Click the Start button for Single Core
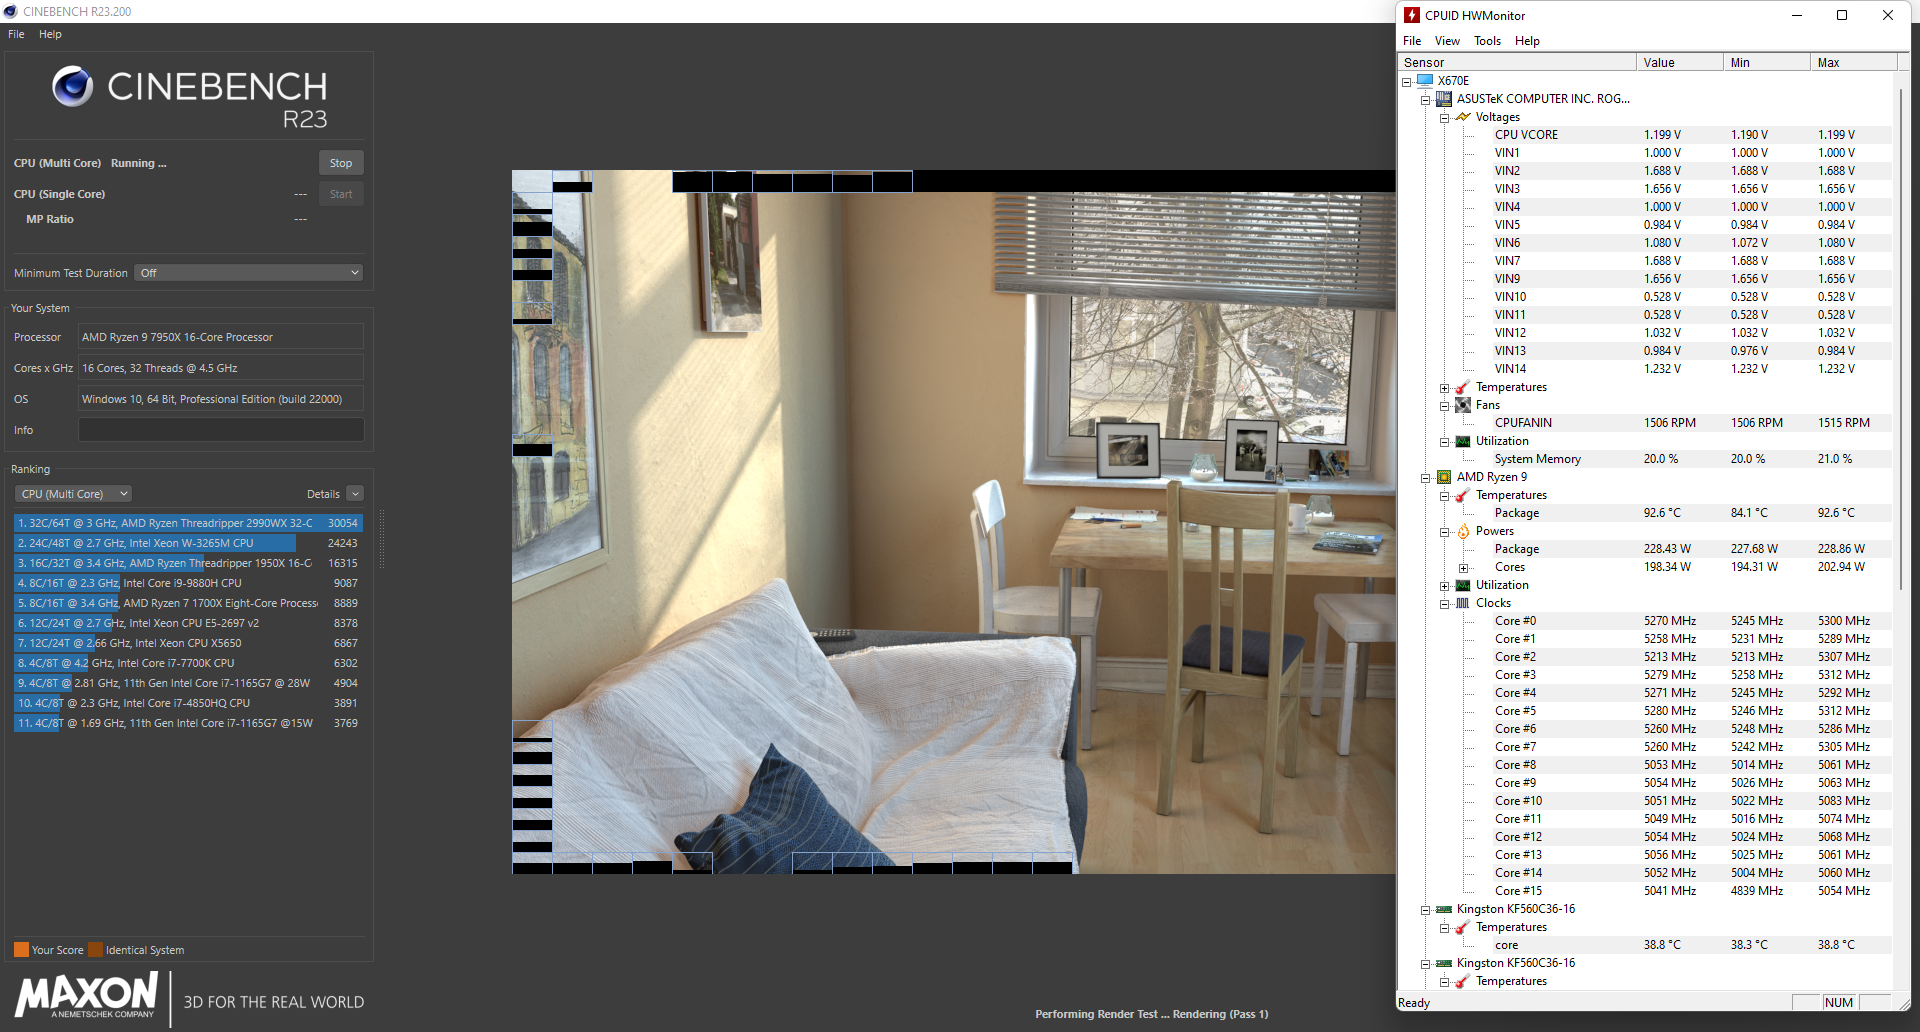 [341, 194]
